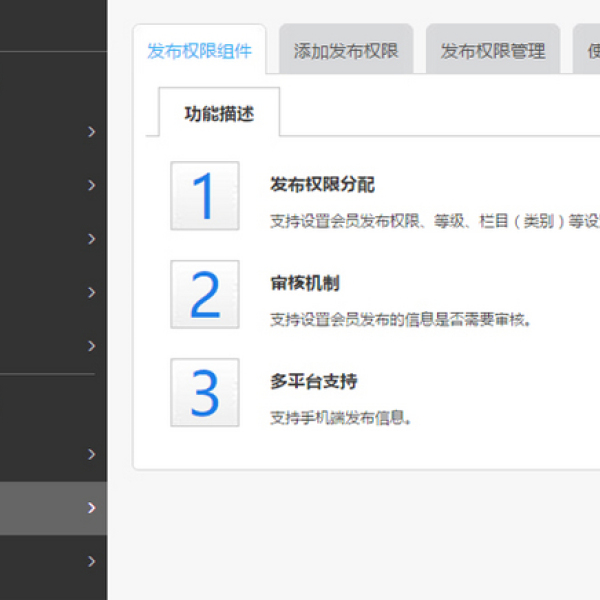Click the 支持手机端发布信息 description text
The width and height of the screenshot is (600, 600).
pyautogui.click(x=341, y=418)
